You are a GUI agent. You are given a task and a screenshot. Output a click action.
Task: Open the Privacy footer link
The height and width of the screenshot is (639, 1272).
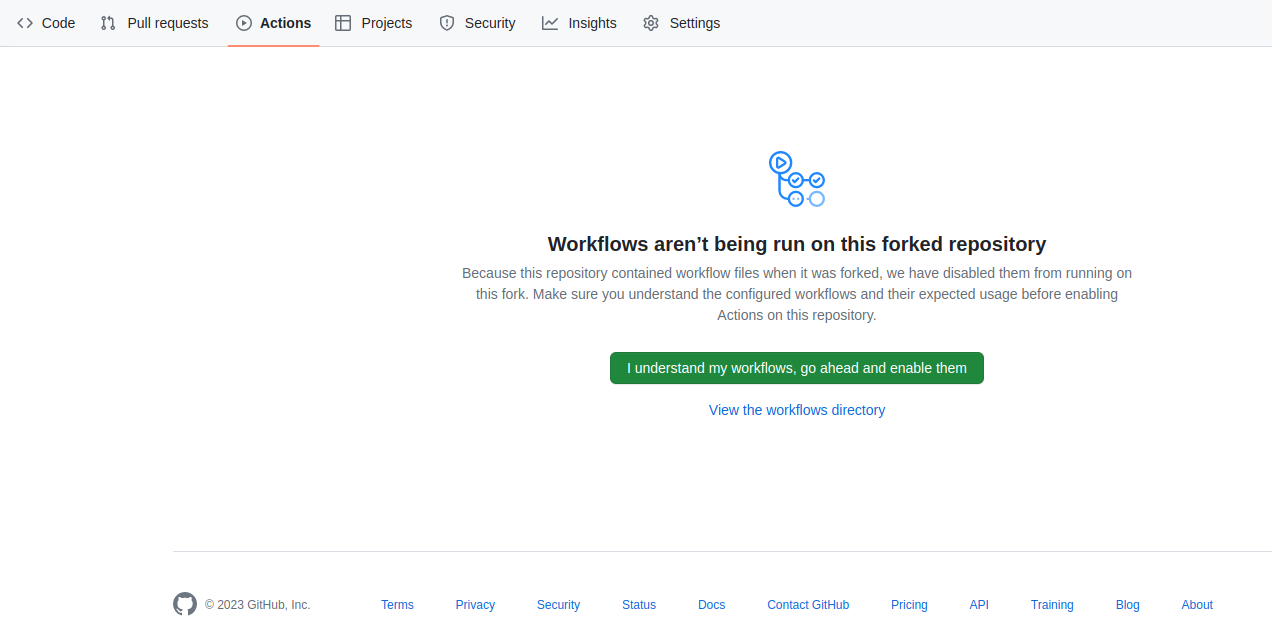[x=475, y=605]
